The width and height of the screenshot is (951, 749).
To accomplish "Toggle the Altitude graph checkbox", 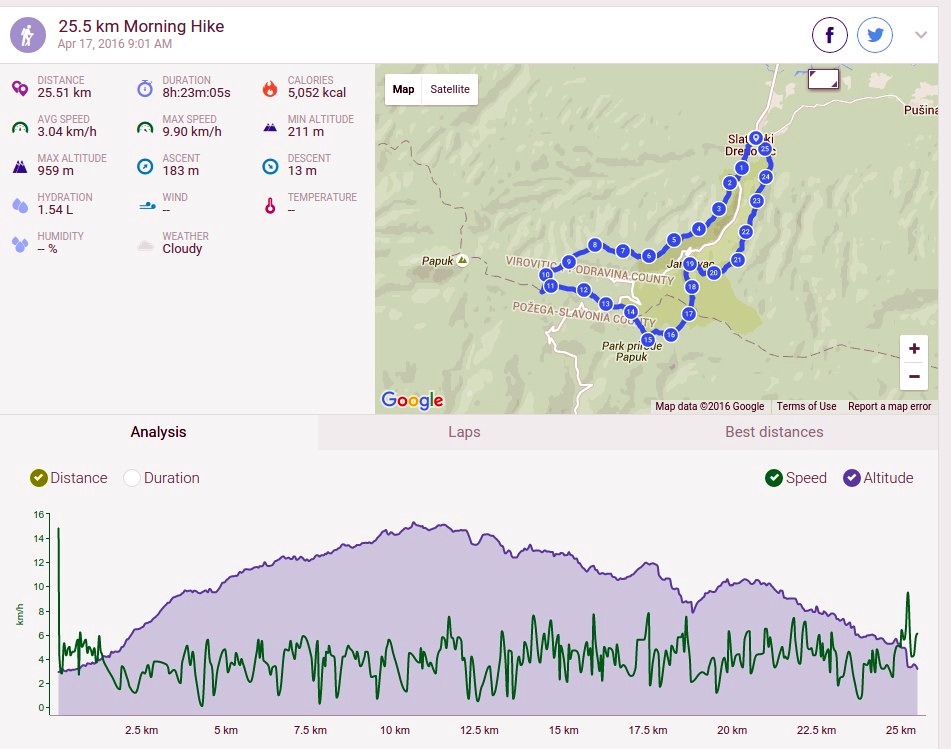I will (x=852, y=478).
